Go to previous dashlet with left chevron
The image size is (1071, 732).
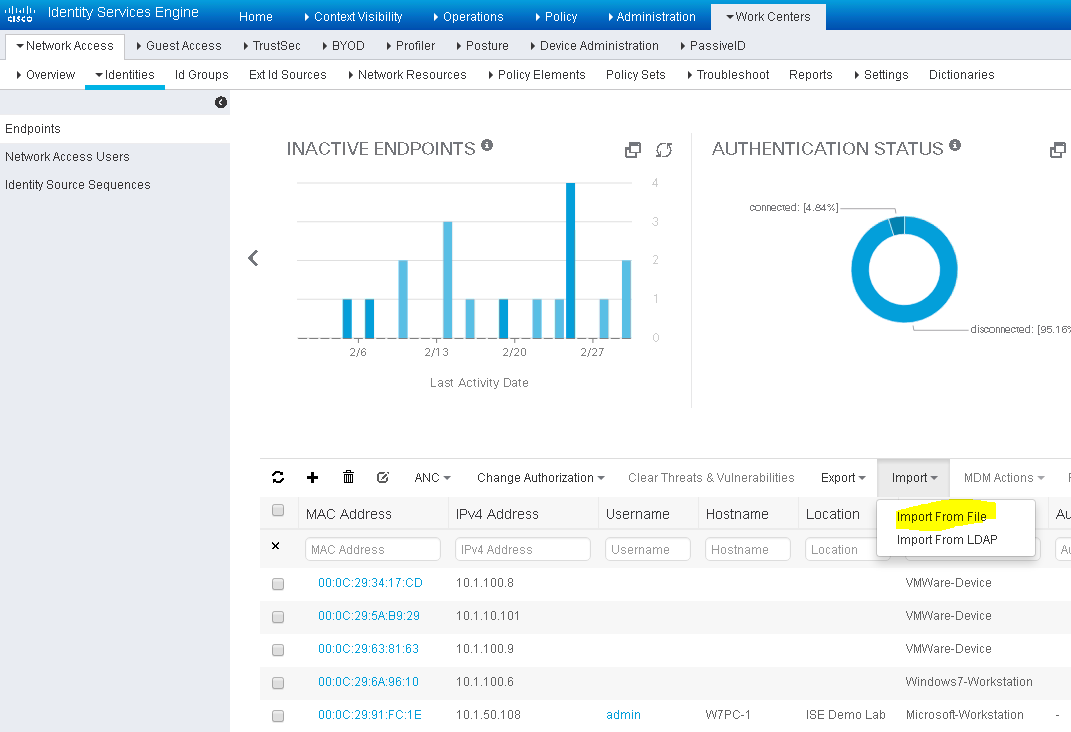(253, 258)
